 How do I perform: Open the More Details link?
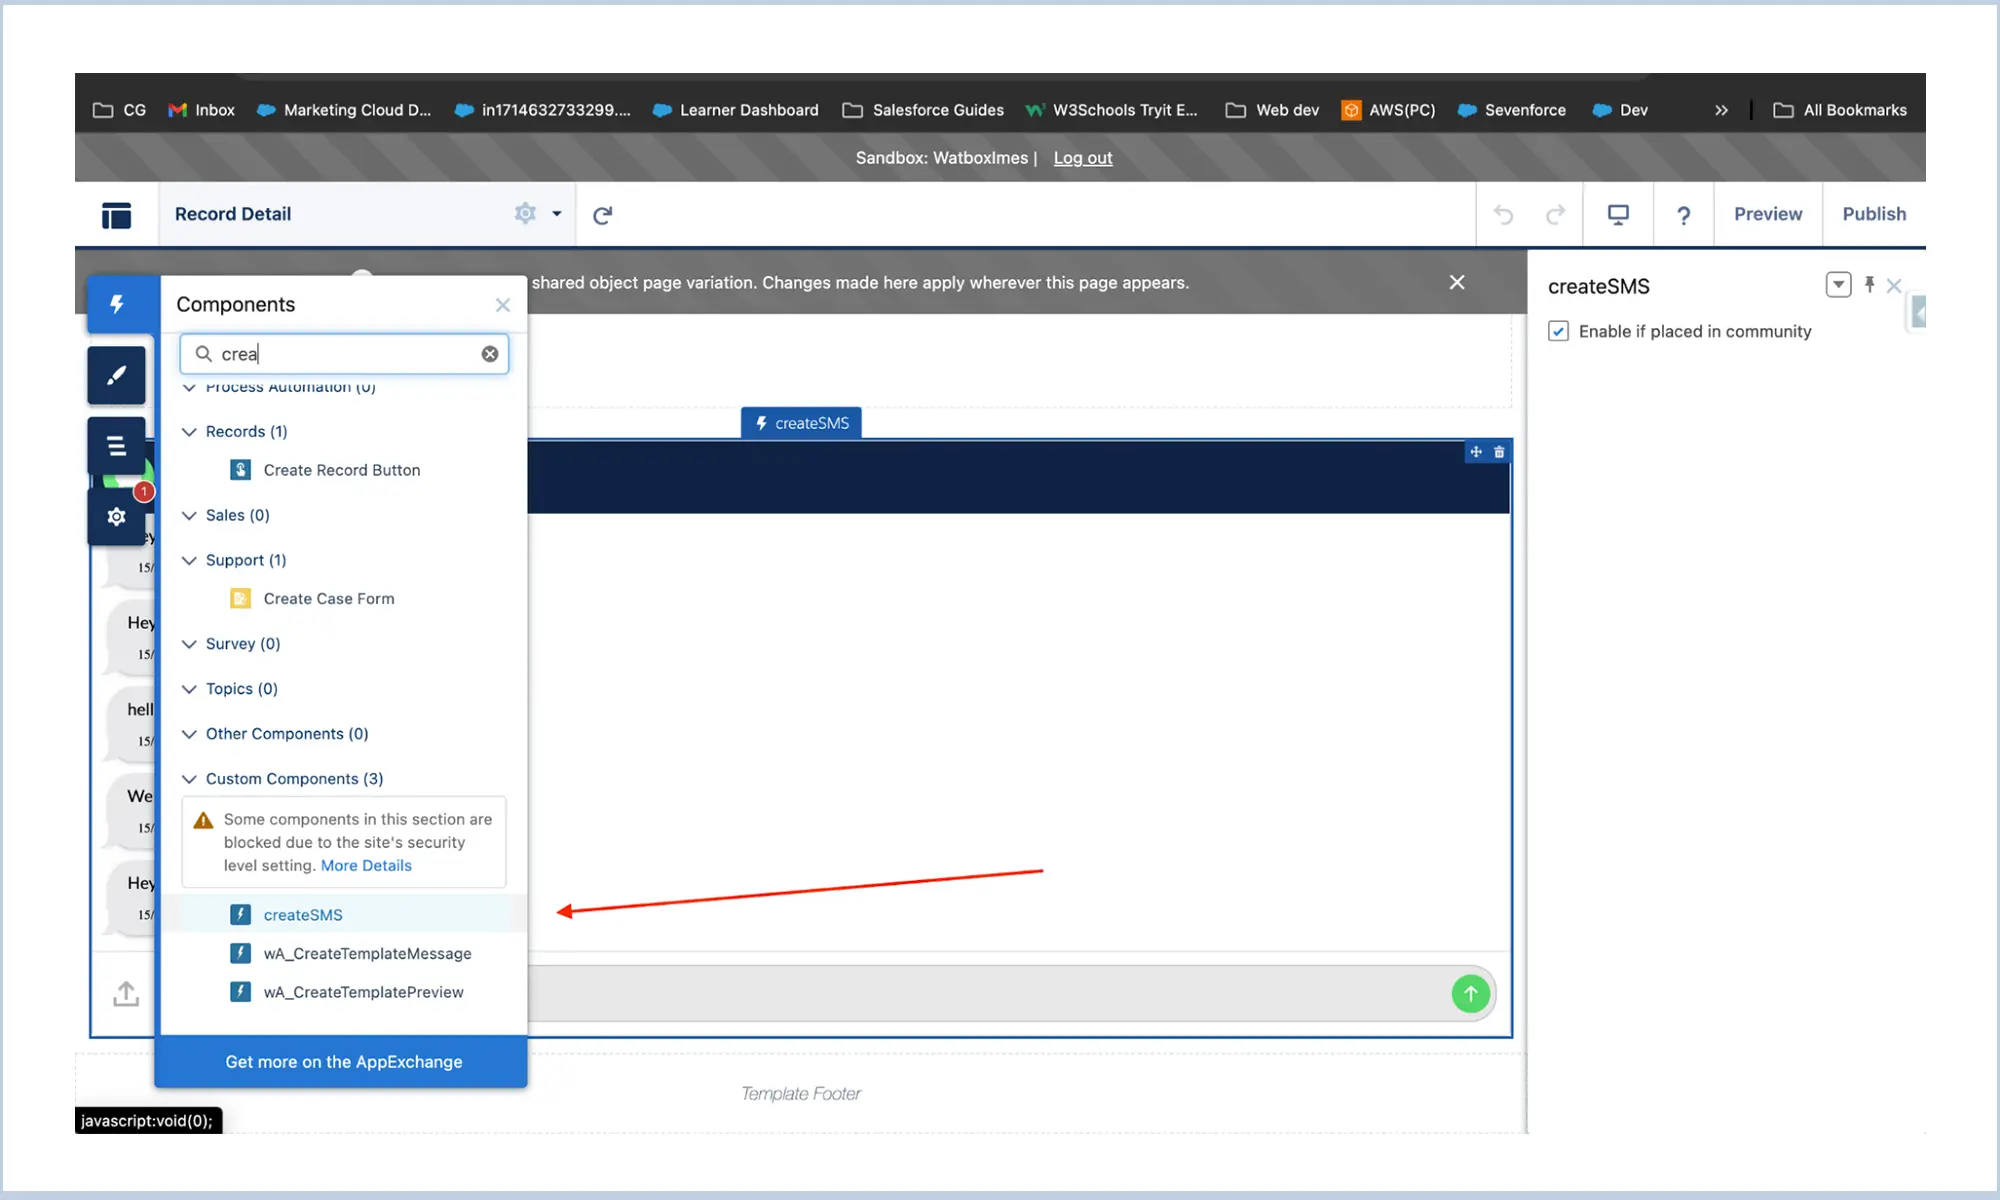(366, 866)
